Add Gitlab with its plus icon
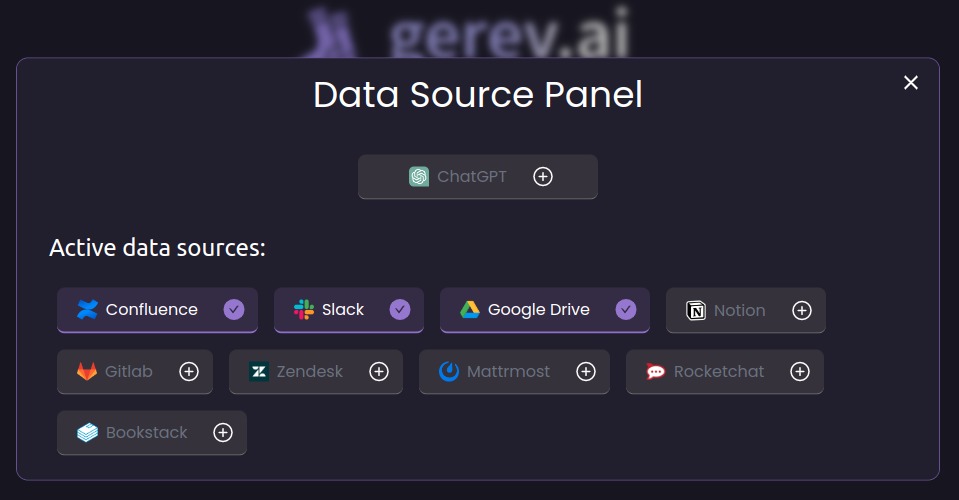This screenshot has height=500, width=959. (189, 372)
